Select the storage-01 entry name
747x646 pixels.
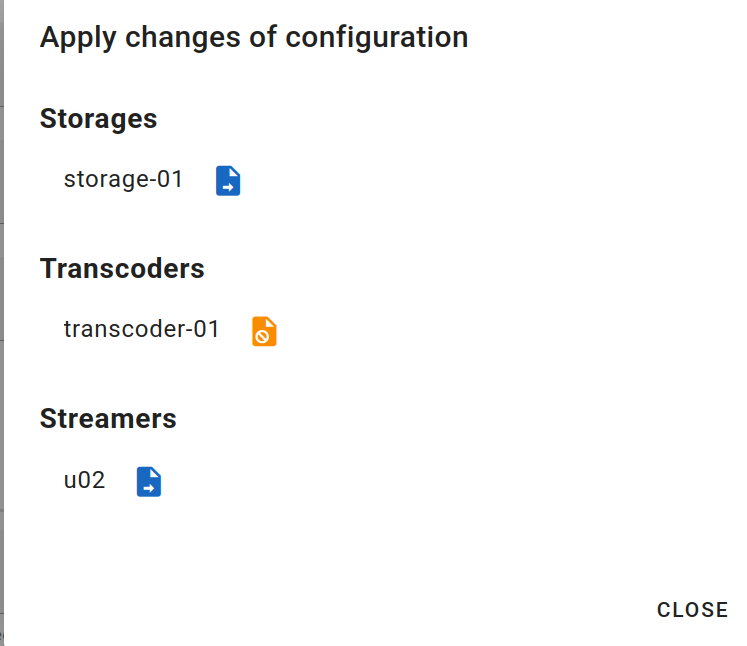click(x=124, y=180)
